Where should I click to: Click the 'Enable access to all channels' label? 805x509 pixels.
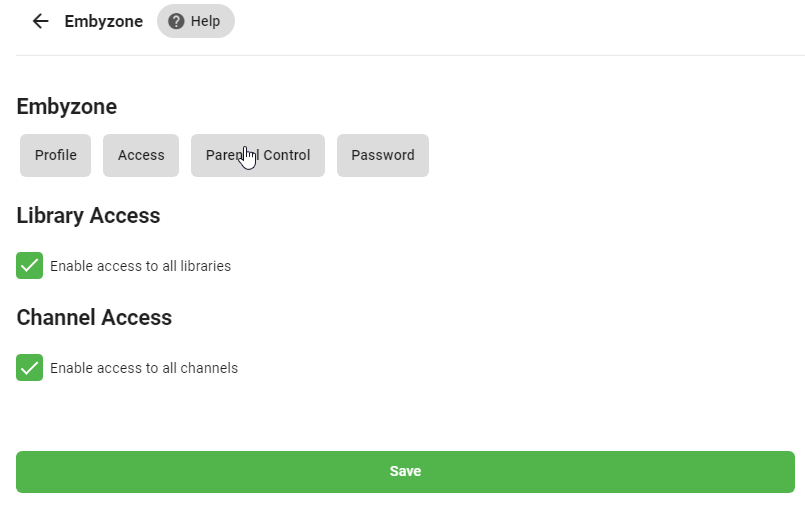144,368
